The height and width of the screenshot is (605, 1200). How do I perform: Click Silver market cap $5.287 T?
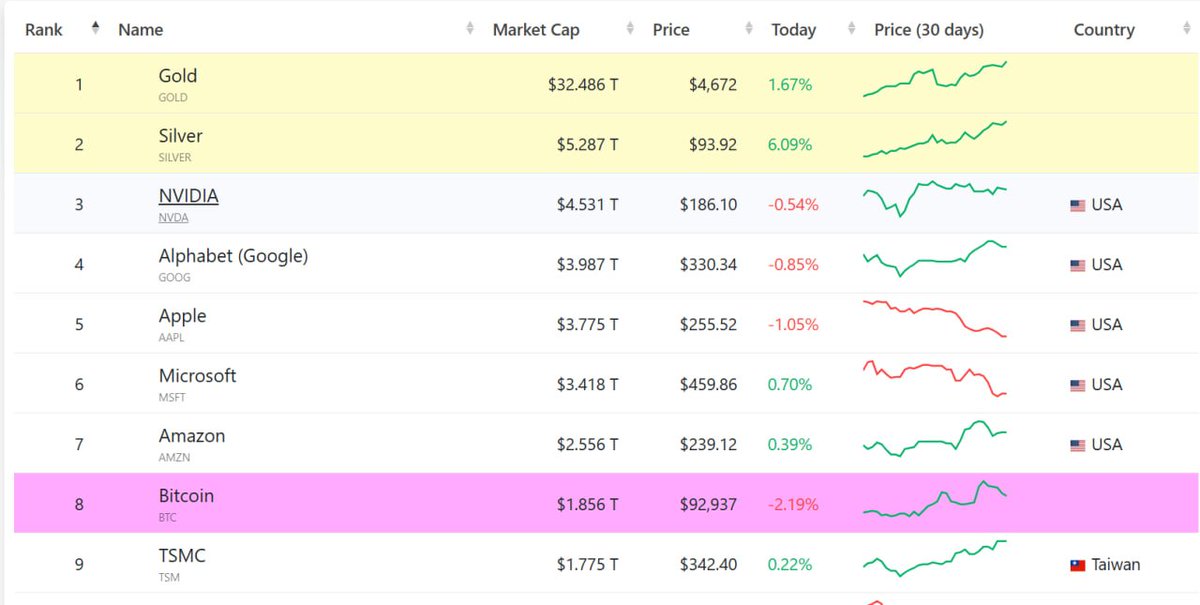[588, 145]
